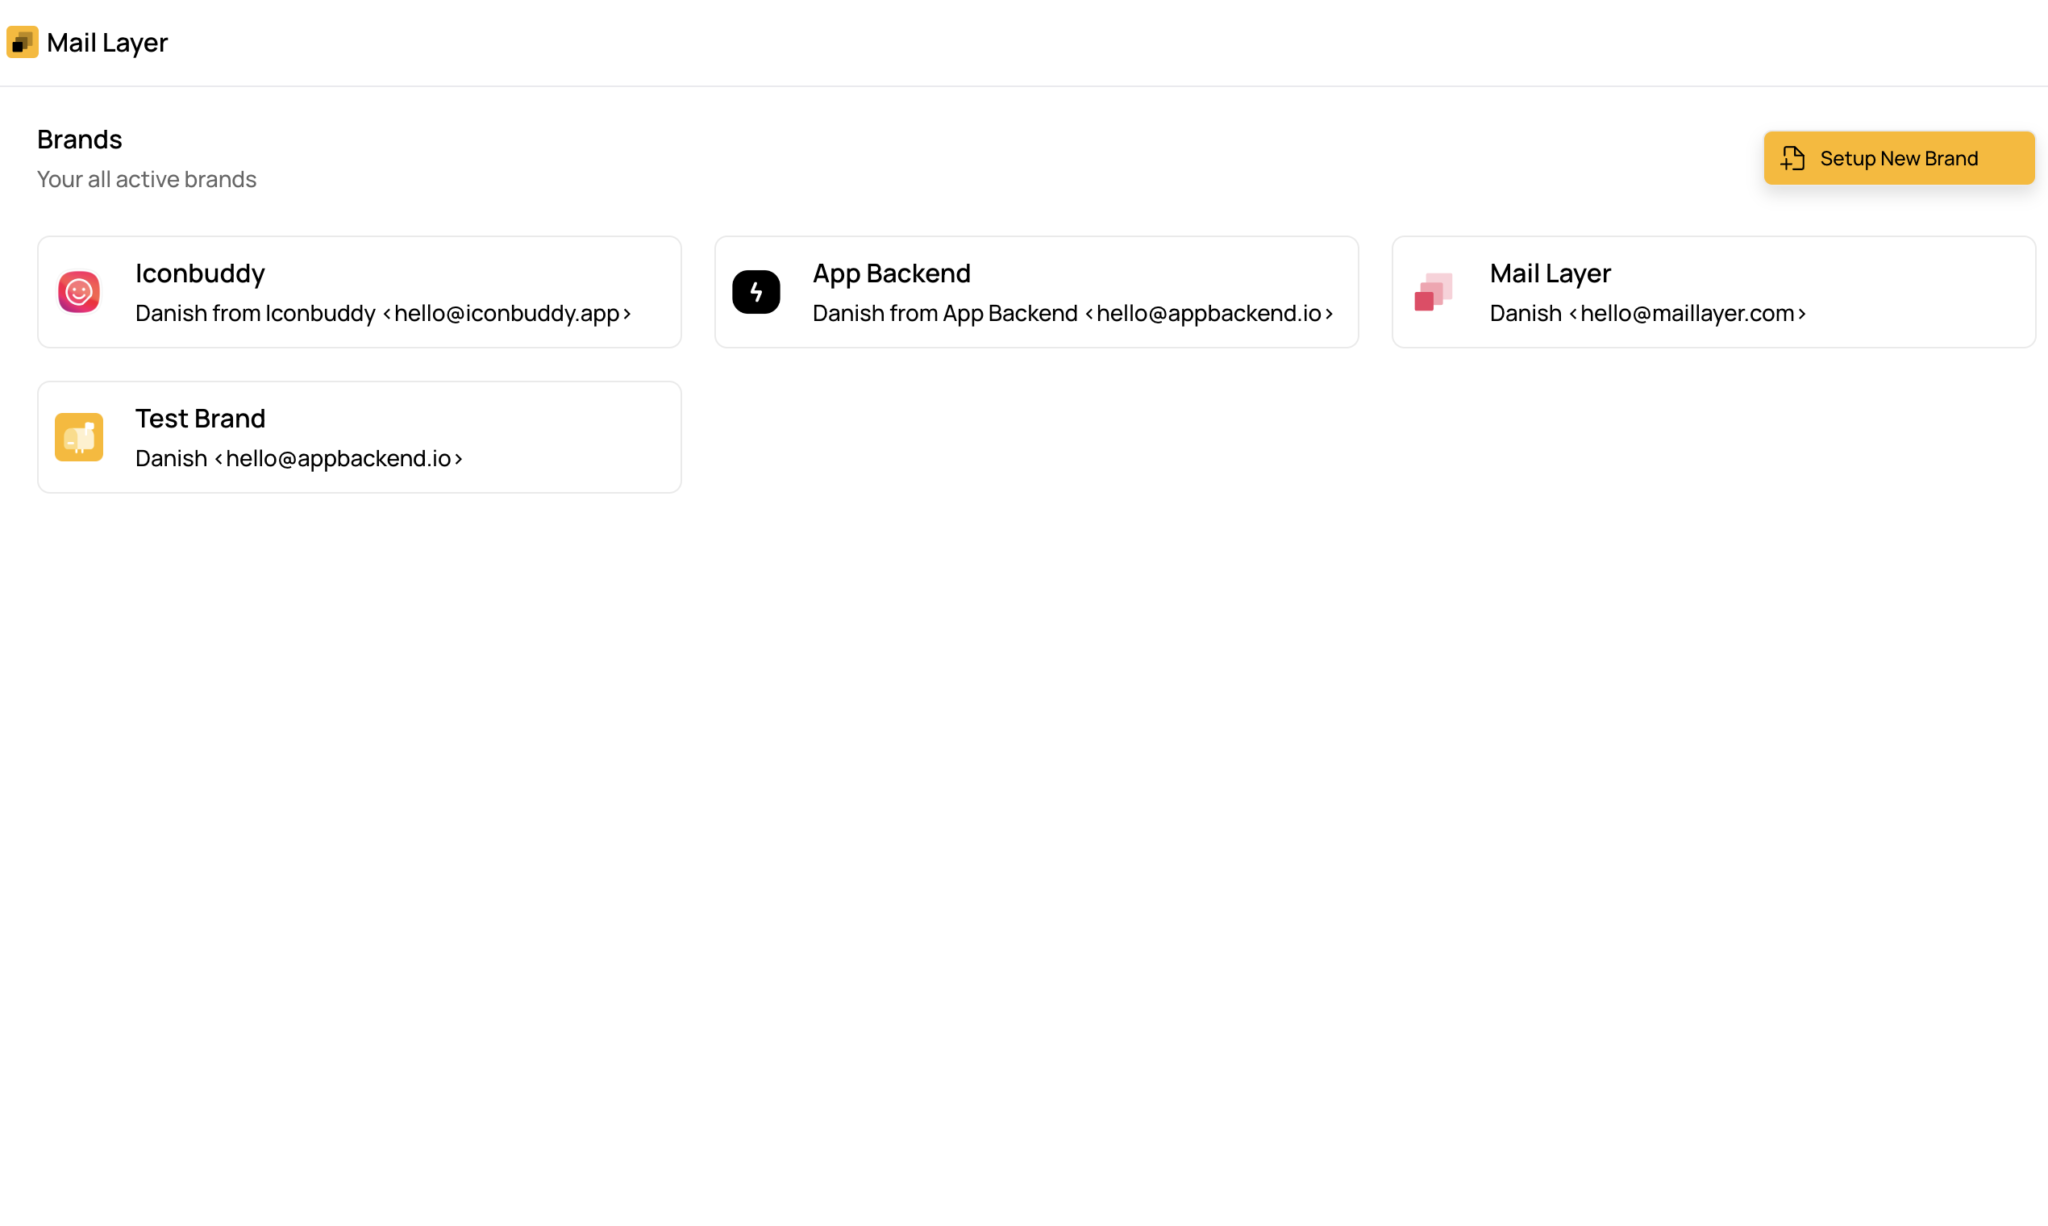The width and height of the screenshot is (2048, 1226).
Task: Click the hello@iconbuddy.app sender text
Action: (x=507, y=313)
